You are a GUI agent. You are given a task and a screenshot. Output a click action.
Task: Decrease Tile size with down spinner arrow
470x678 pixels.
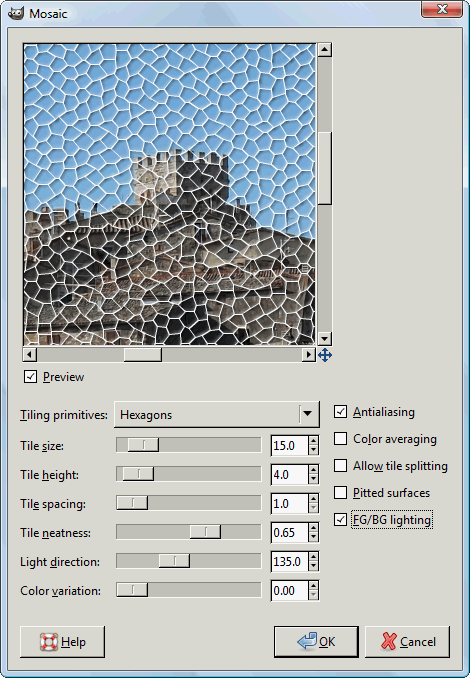click(313, 450)
